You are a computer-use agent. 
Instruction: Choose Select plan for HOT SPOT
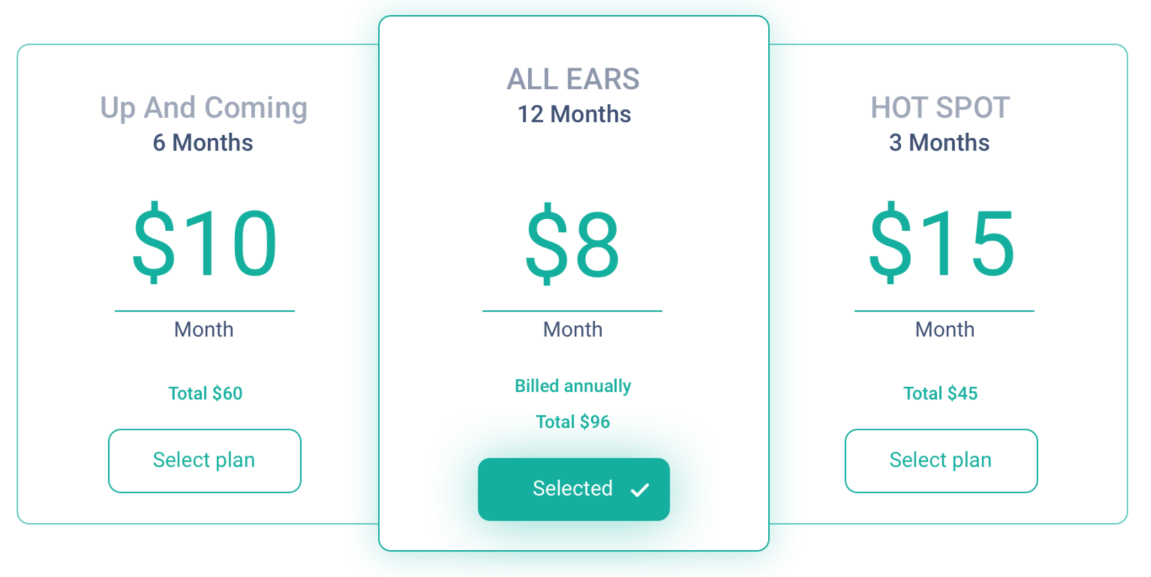[940, 460]
